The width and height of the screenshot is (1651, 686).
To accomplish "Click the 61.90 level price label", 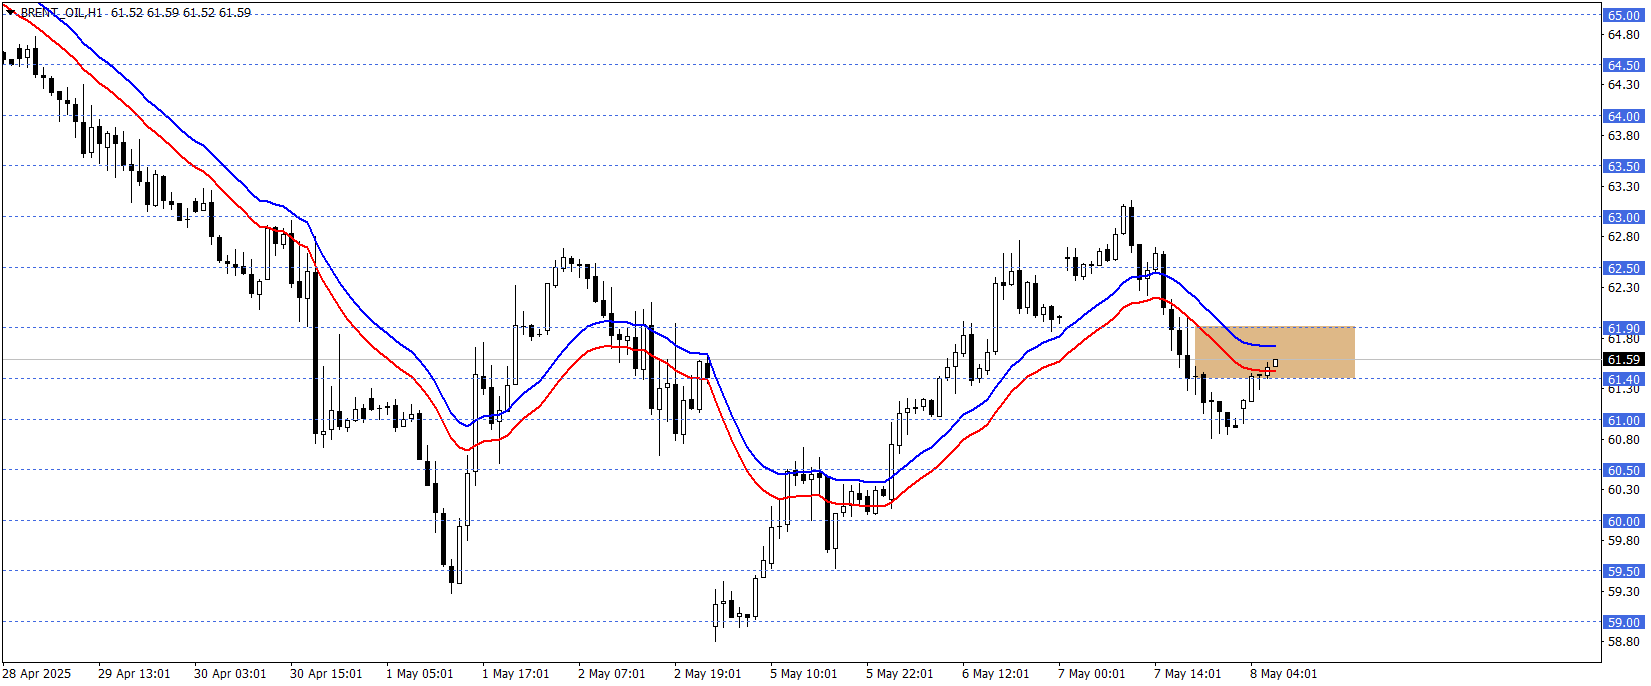I will [1624, 328].
